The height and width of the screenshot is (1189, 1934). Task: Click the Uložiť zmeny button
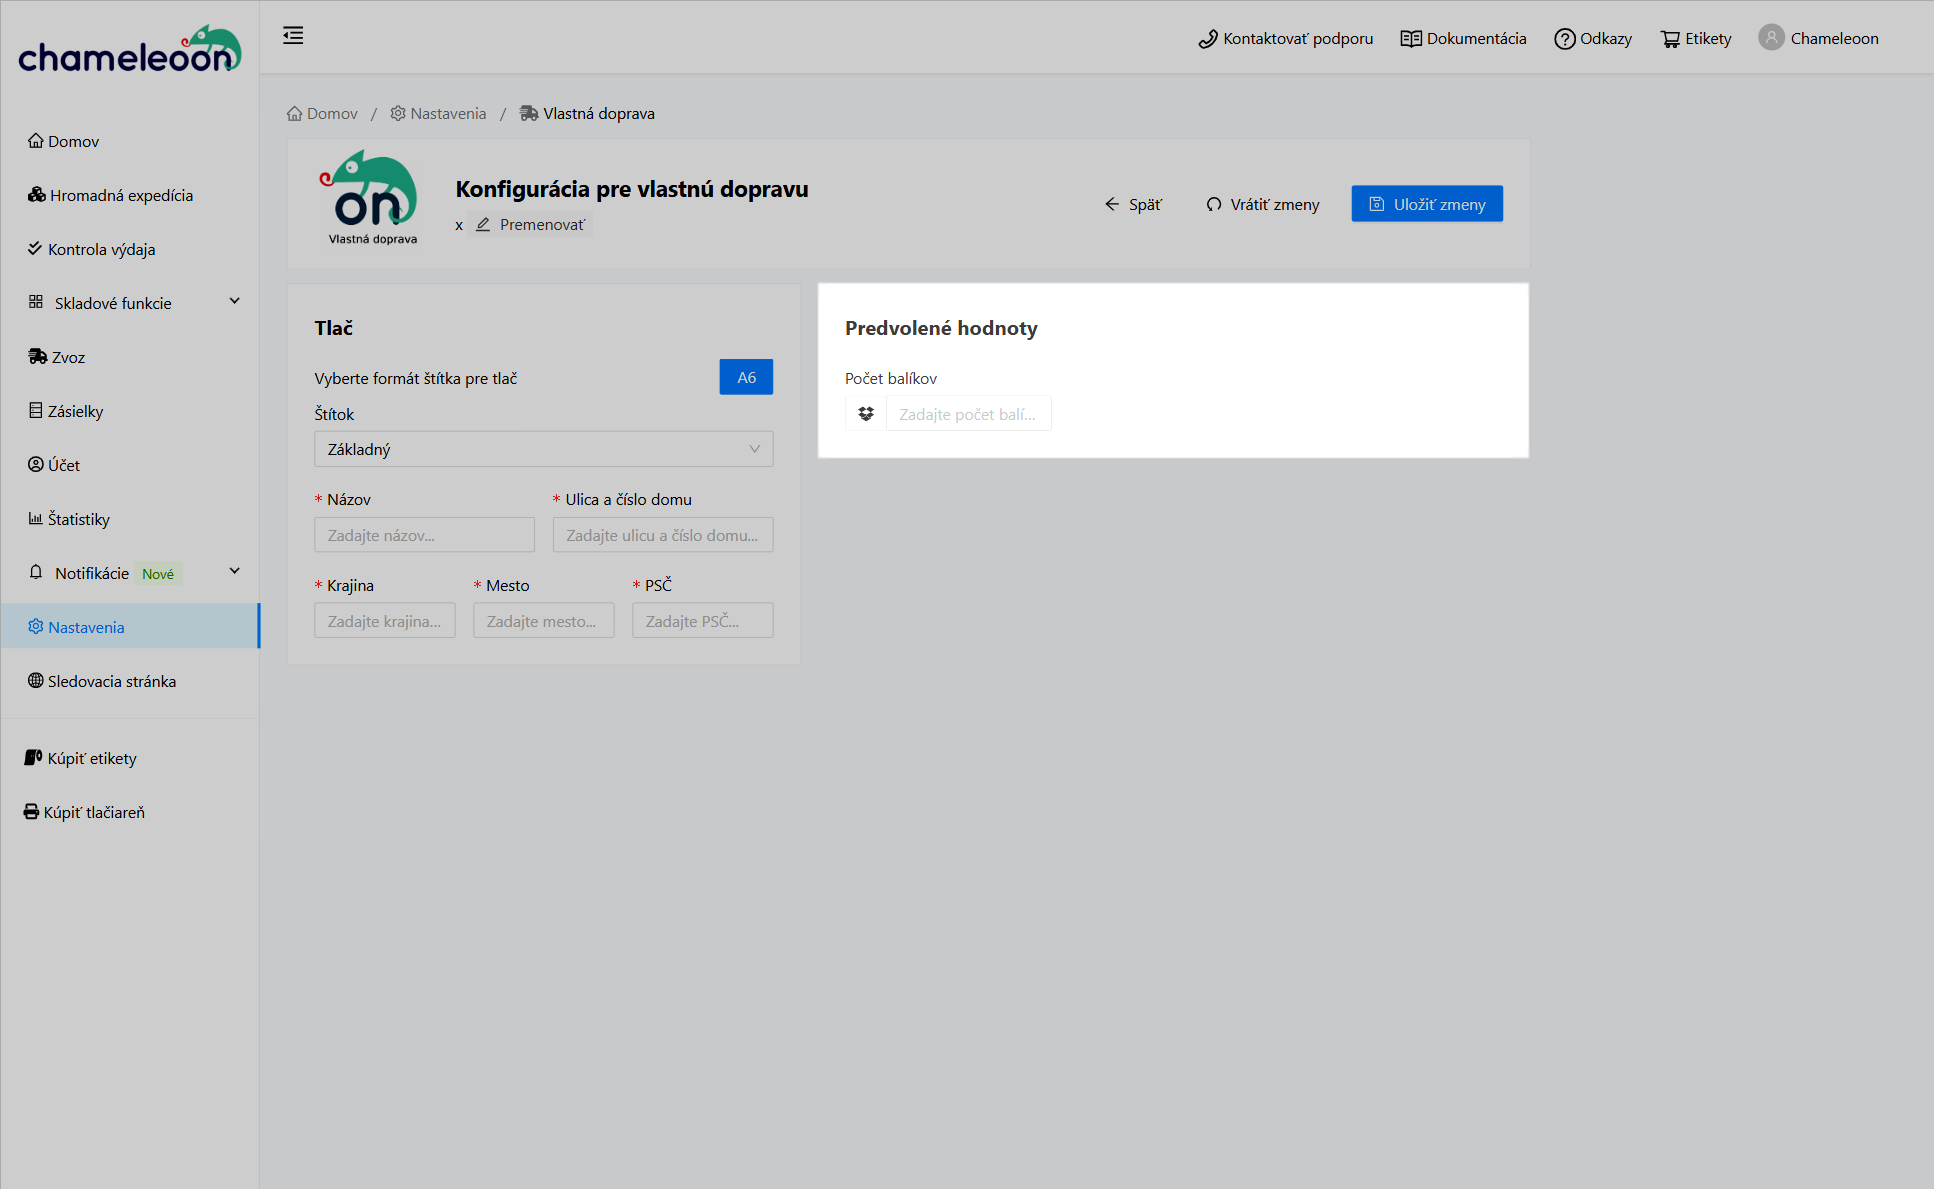[1426, 204]
